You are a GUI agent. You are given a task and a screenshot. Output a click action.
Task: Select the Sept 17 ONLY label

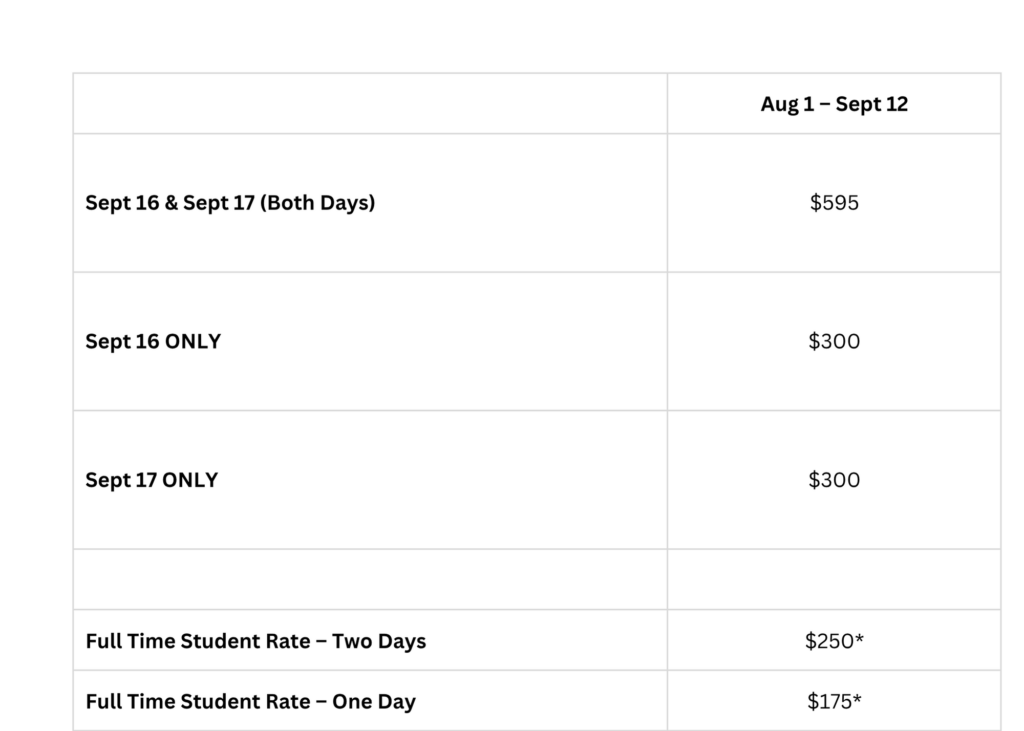point(151,480)
